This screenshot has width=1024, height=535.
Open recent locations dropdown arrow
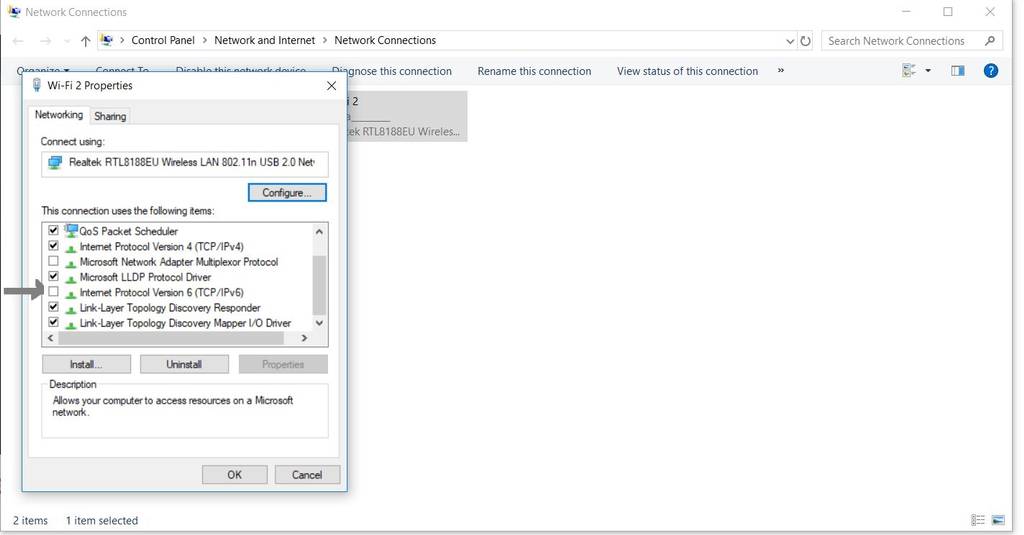(67, 41)
